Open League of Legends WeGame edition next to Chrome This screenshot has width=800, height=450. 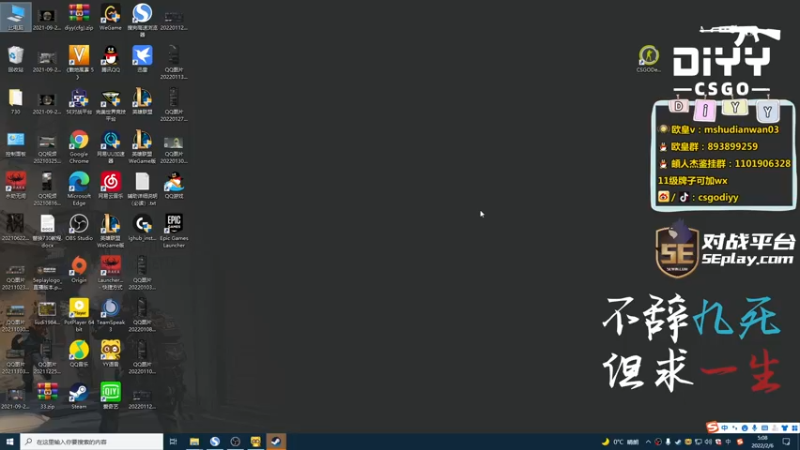point(142,146)
